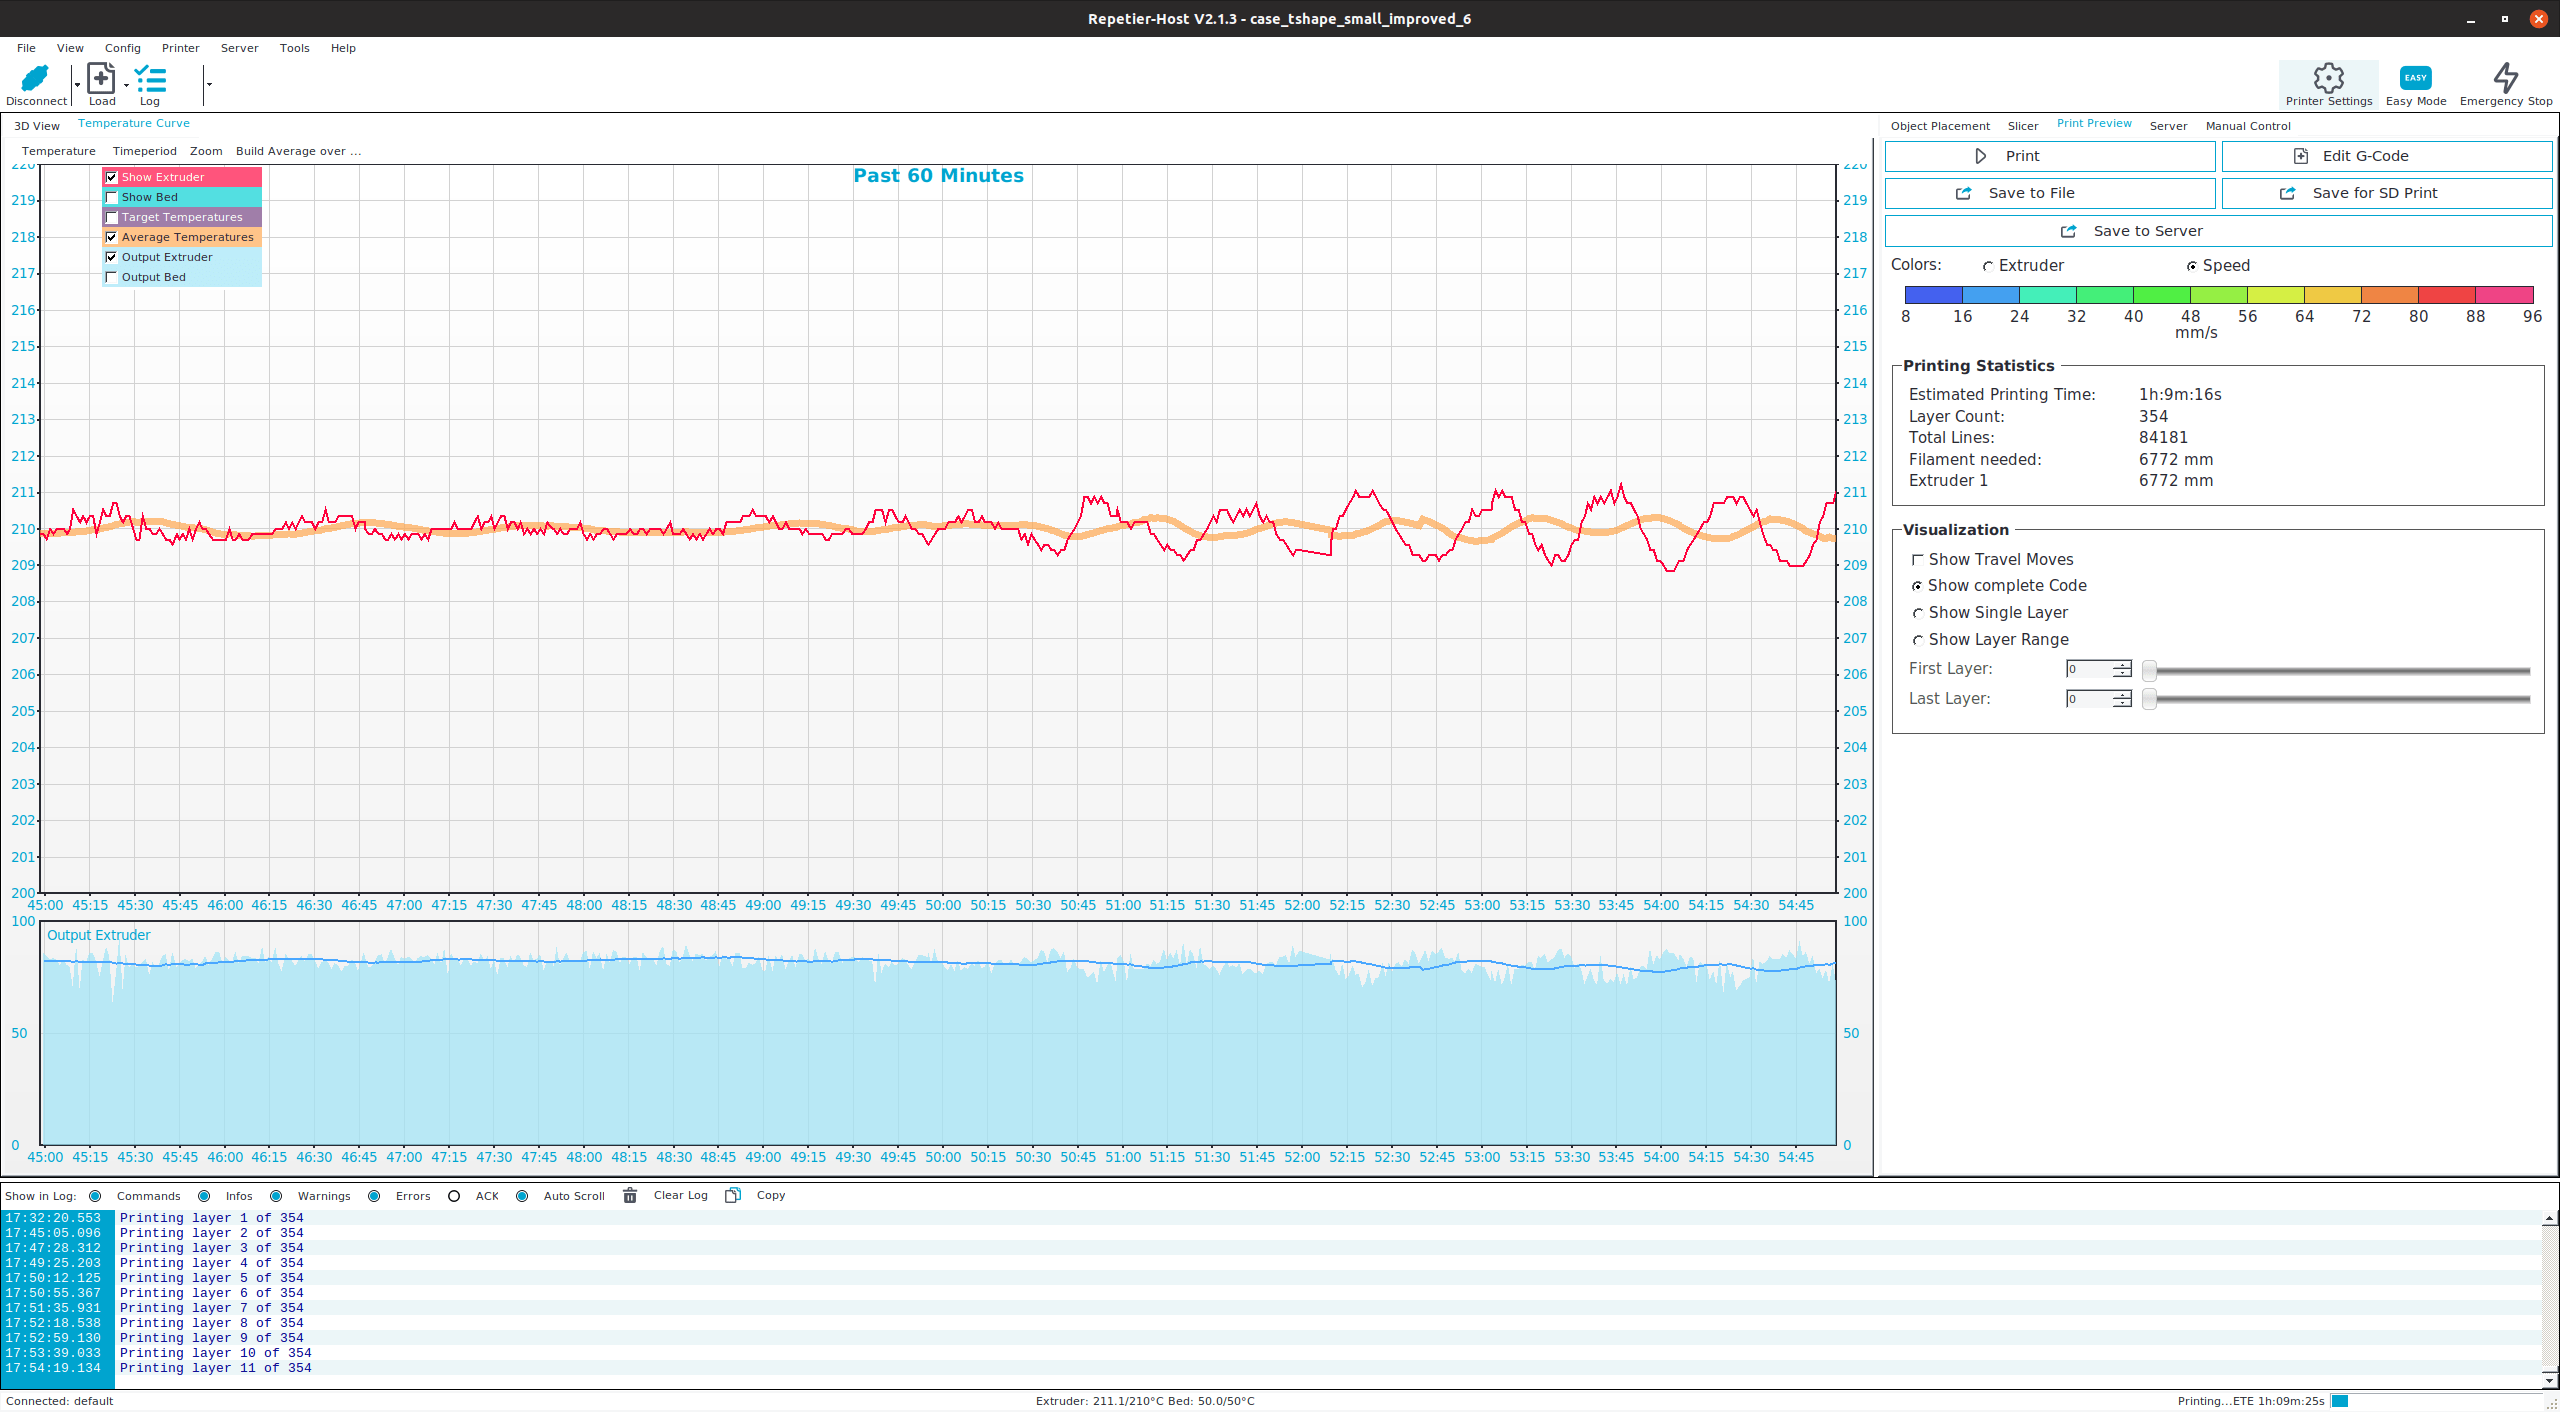This screenshot has width=2560, height=1412.
Task: Toggle Commands log filter
Action: point(95,1196)
